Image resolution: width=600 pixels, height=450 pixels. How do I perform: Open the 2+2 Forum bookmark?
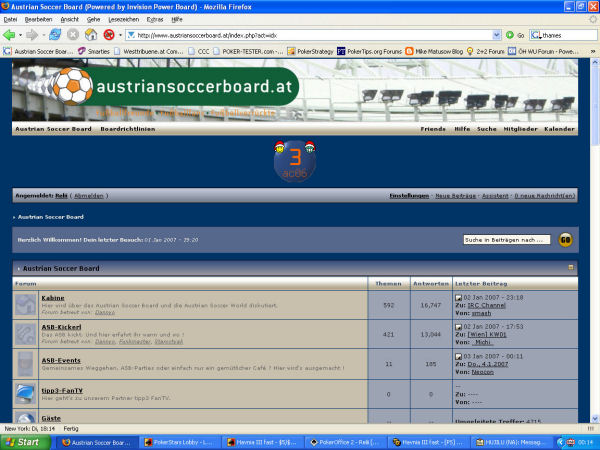point(486,51)
